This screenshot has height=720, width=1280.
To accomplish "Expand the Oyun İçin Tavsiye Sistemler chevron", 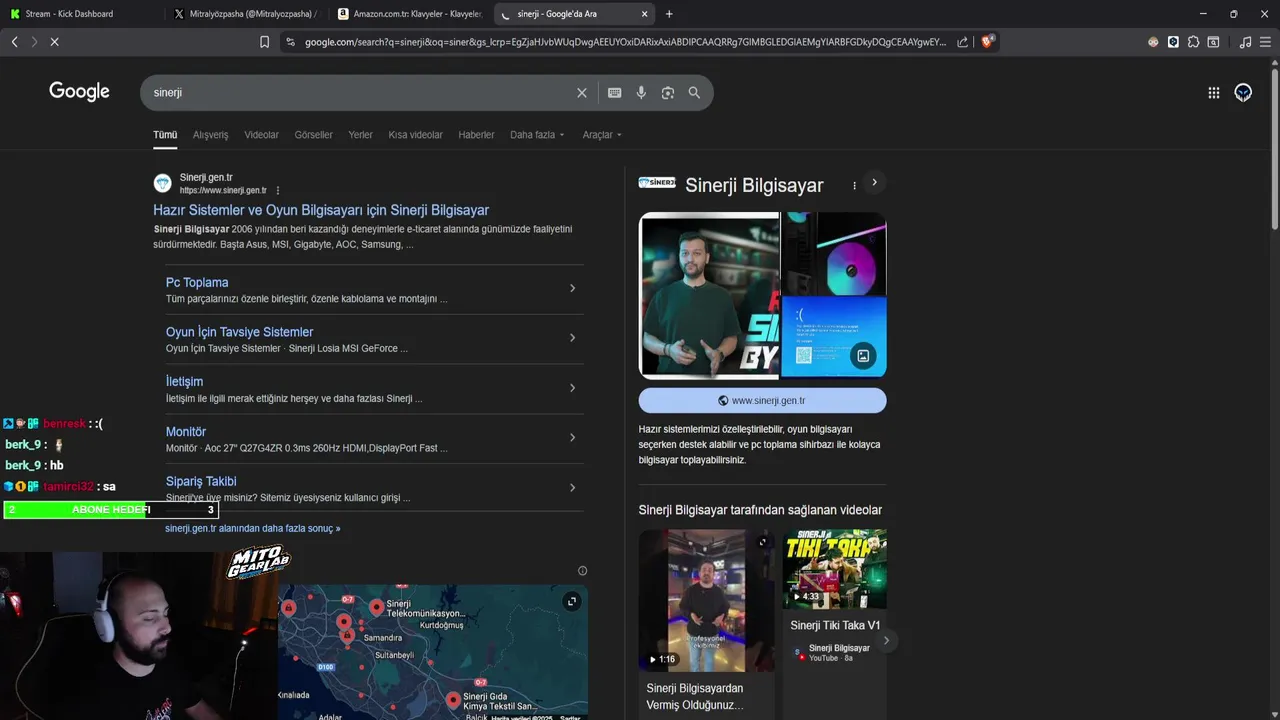I will [x=572, y=338].
